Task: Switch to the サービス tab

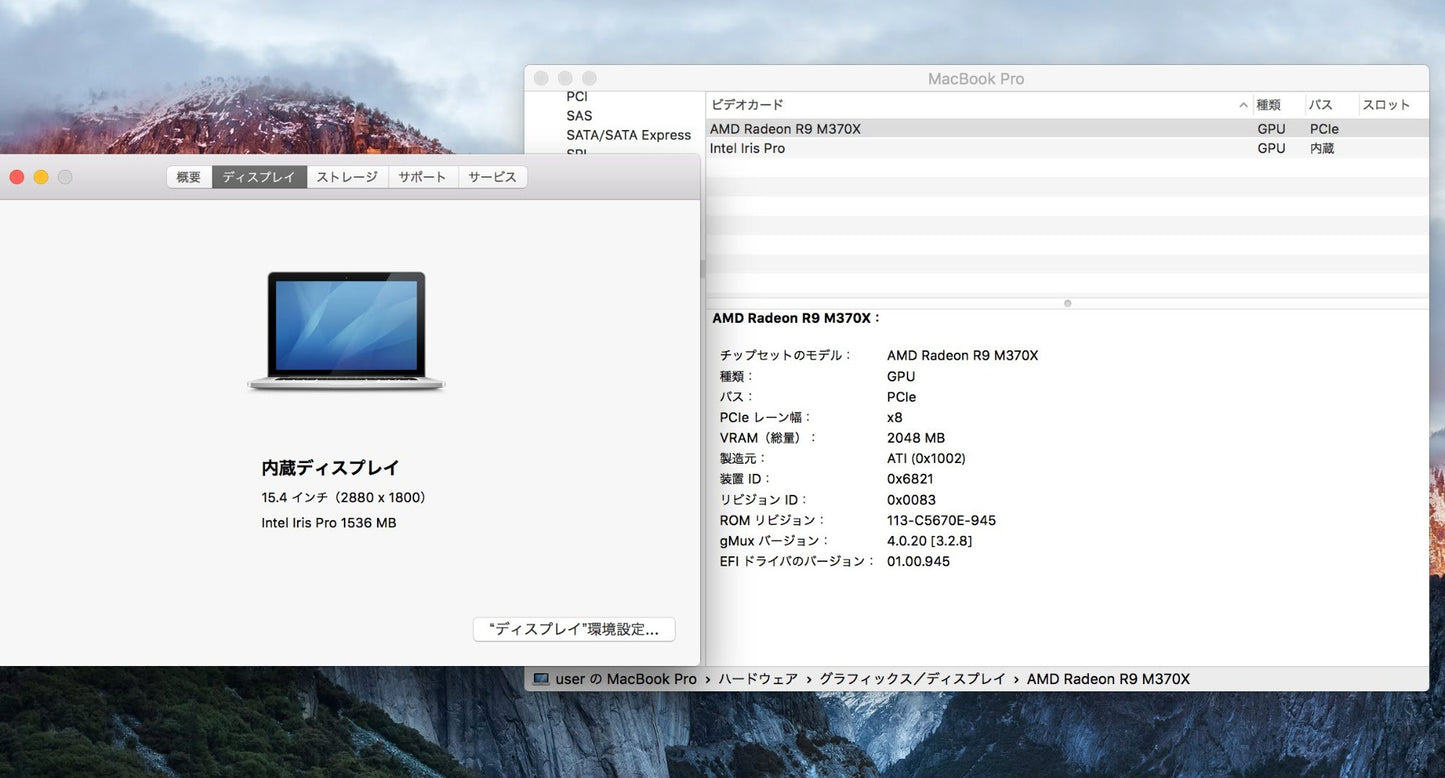Action: point(492,177)
